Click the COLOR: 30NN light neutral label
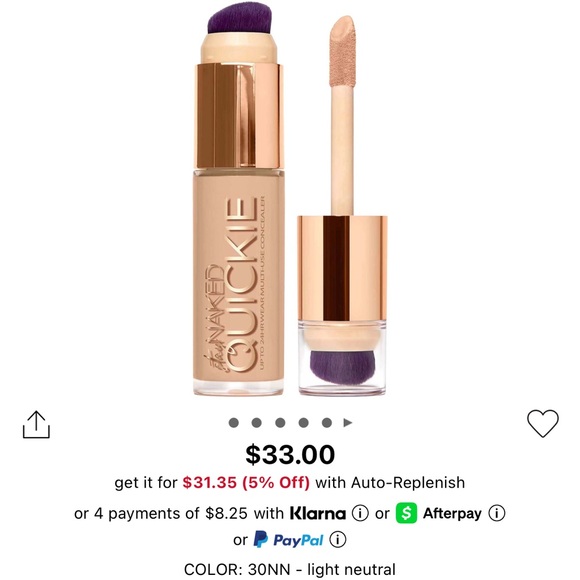Viewport: 580px width, 580px height. coord(290,570)
